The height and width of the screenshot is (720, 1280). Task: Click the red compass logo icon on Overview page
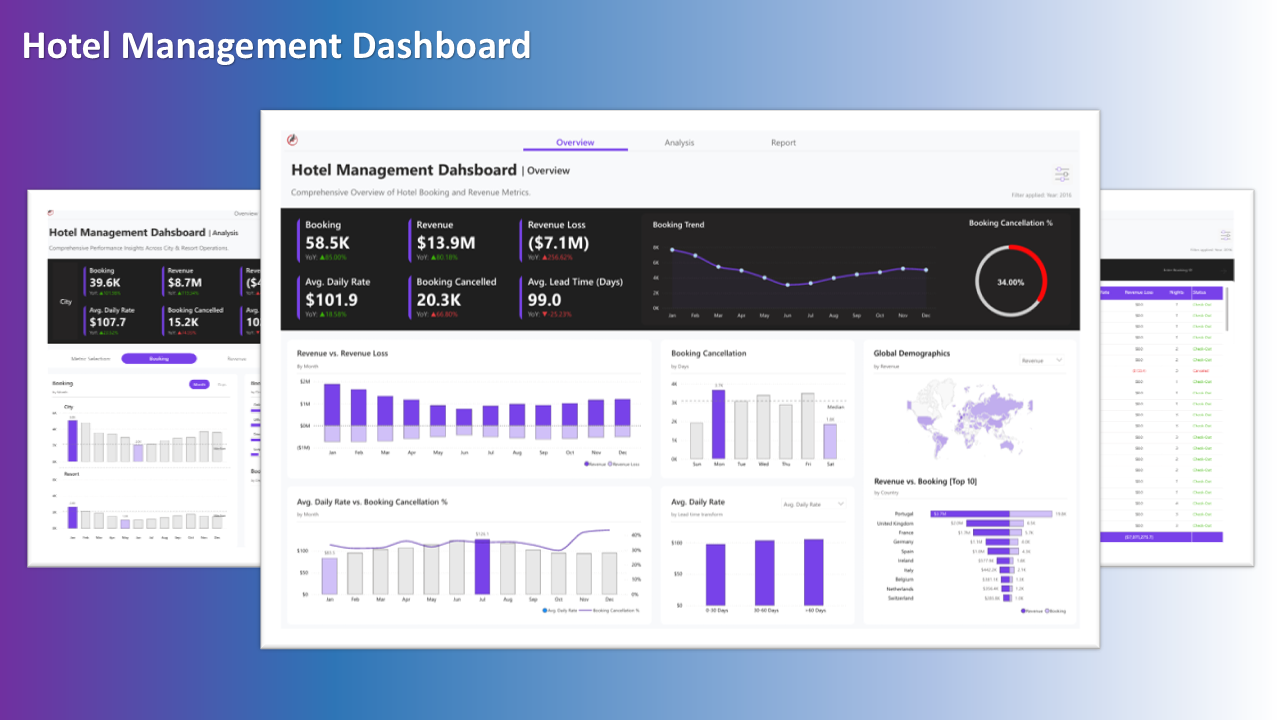[x=292, y=140]
